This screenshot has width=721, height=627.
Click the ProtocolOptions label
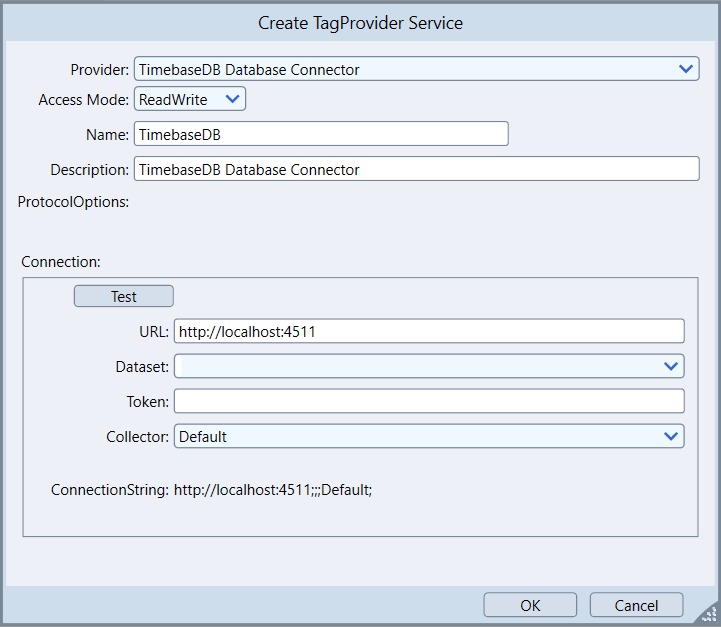pyautogui.click(x=74, y=202)
